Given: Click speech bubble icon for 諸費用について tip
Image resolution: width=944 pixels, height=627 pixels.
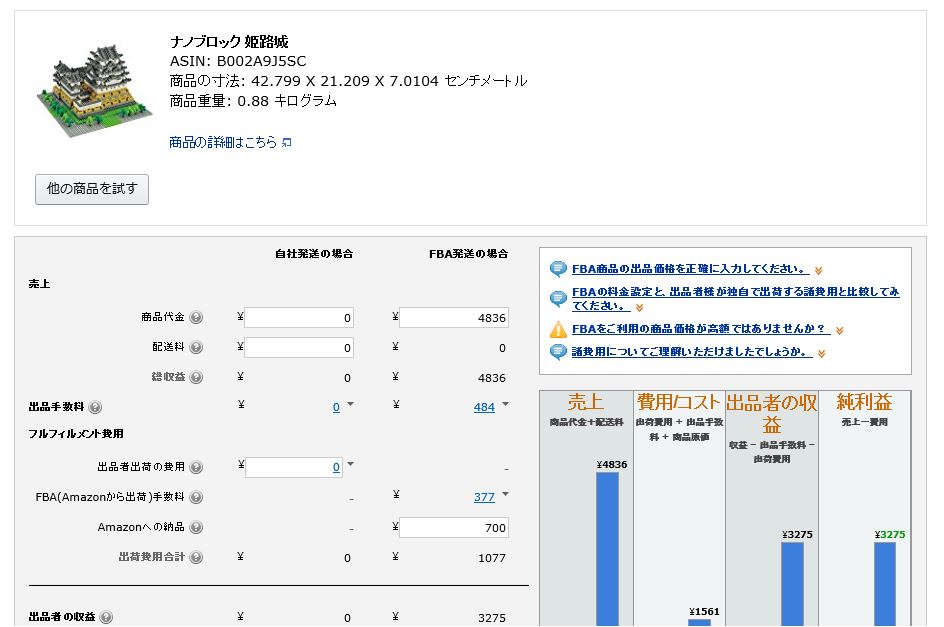Looking at the screenshot, I should click(x=558, y=352).
